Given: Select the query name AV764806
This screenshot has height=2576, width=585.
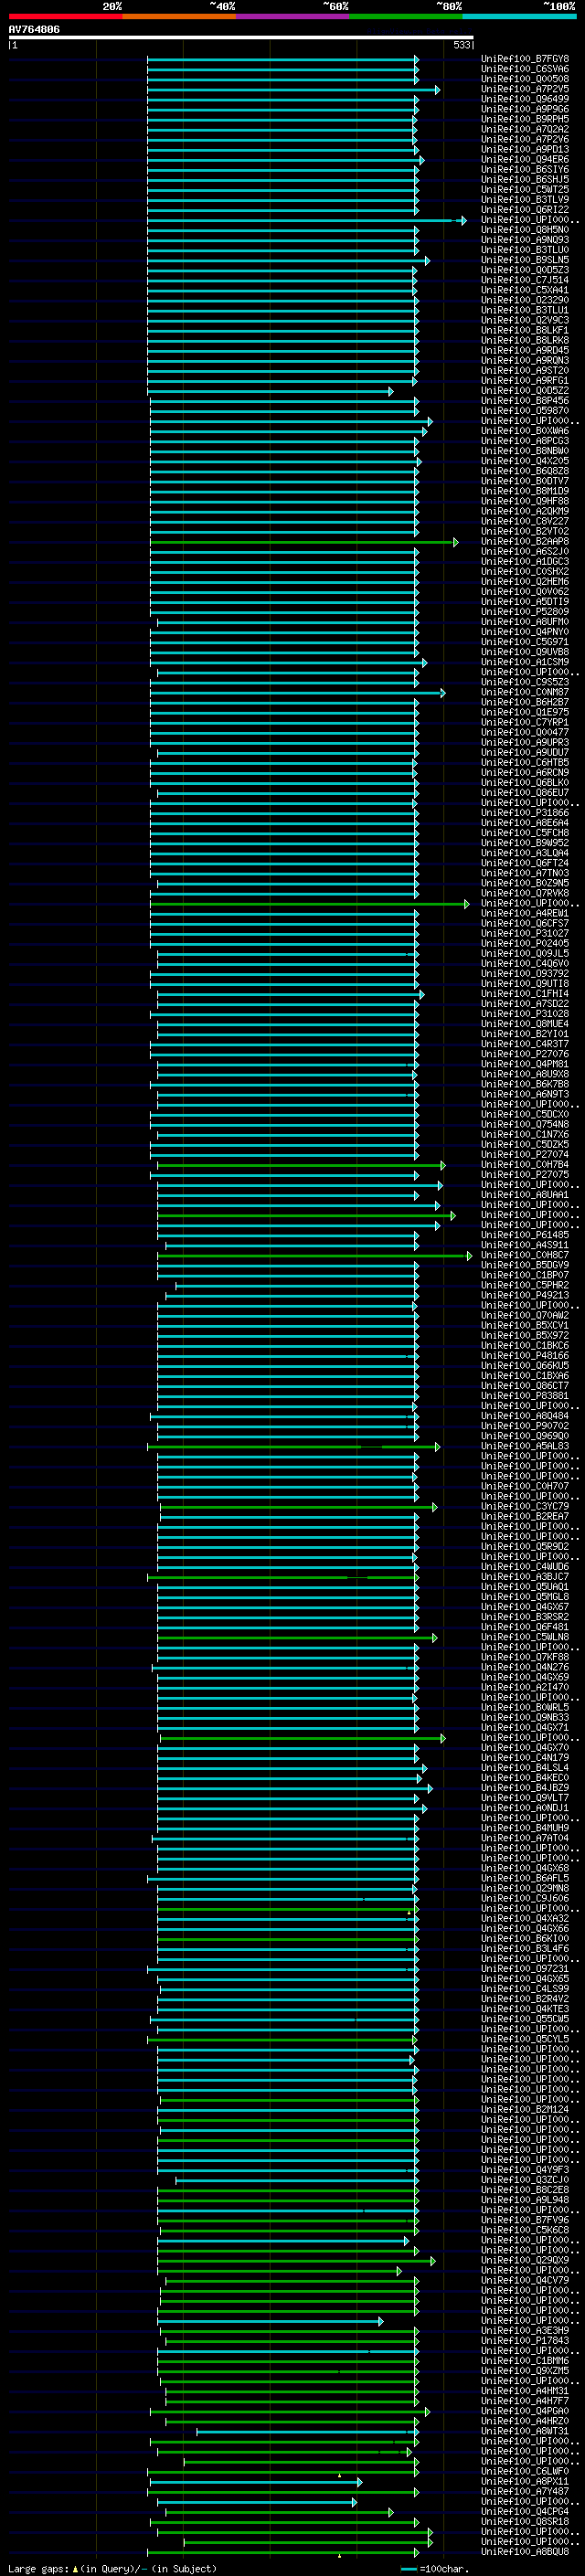Looking at the screenshot, I should (34, 29).
